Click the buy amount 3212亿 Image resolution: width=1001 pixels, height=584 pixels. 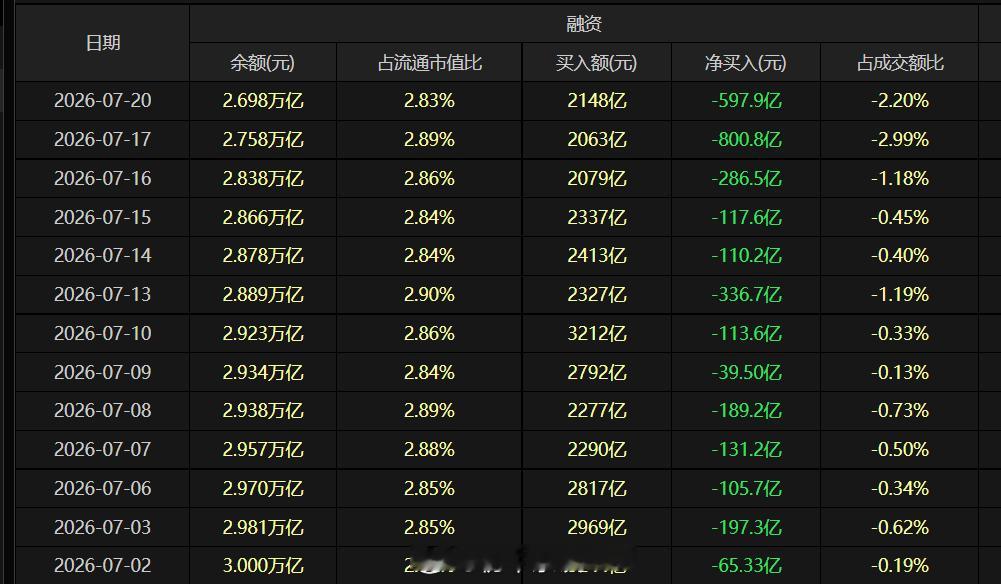coord(596,333)
